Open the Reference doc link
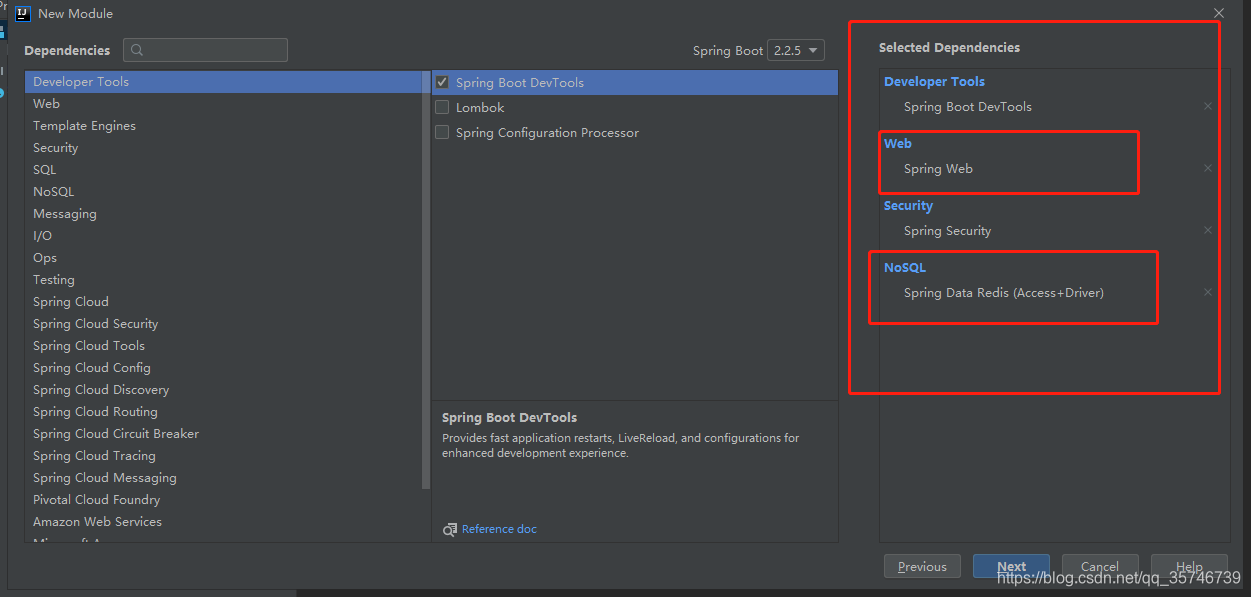This screenshot has width=1251, height=597. (x=499, y=529)
